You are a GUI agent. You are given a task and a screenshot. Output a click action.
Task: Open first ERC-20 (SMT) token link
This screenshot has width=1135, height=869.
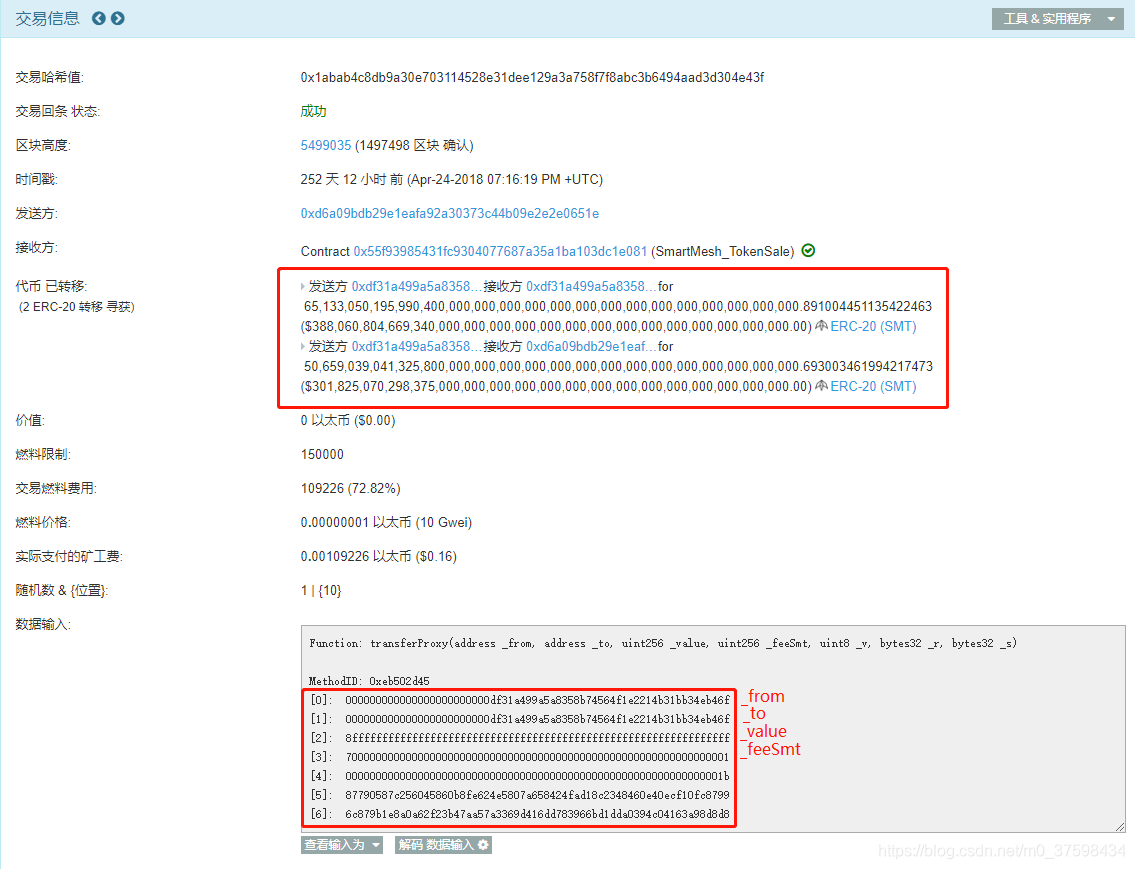(x=873, y=326)
